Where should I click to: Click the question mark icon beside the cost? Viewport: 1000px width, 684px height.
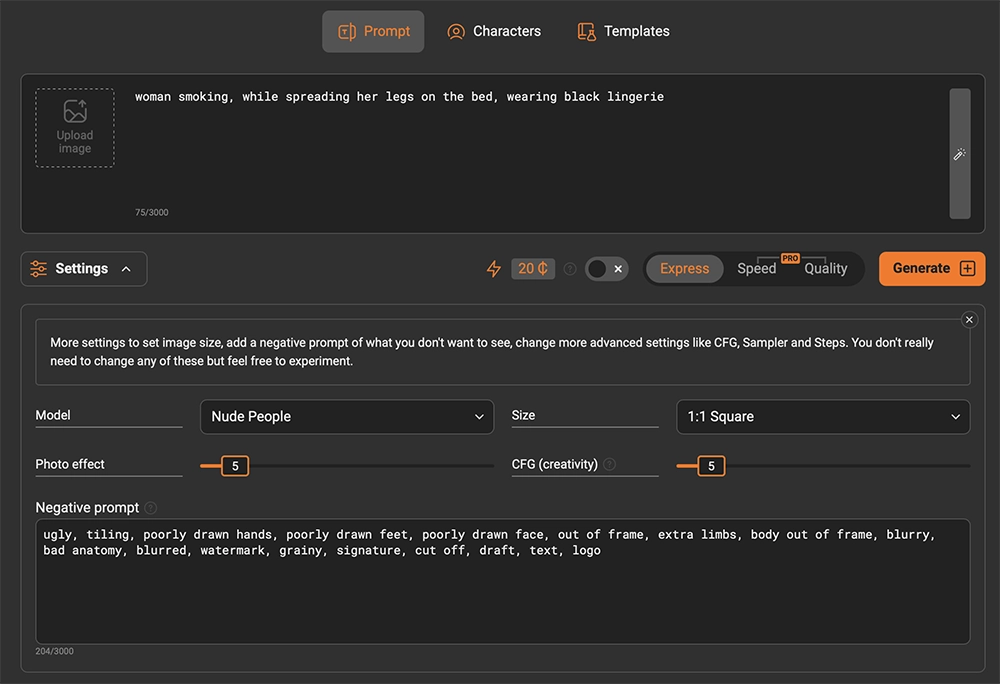pyautogui.click(x=569, y=268)
